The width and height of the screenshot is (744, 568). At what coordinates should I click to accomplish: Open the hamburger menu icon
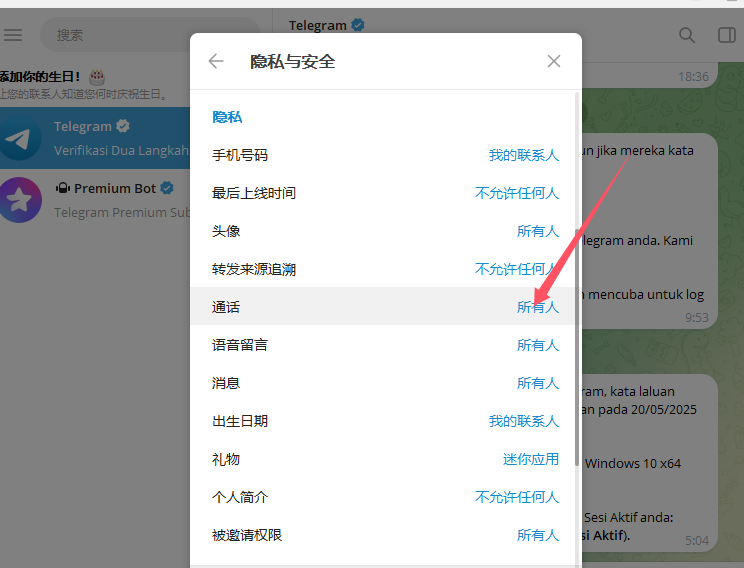(13, 35)
